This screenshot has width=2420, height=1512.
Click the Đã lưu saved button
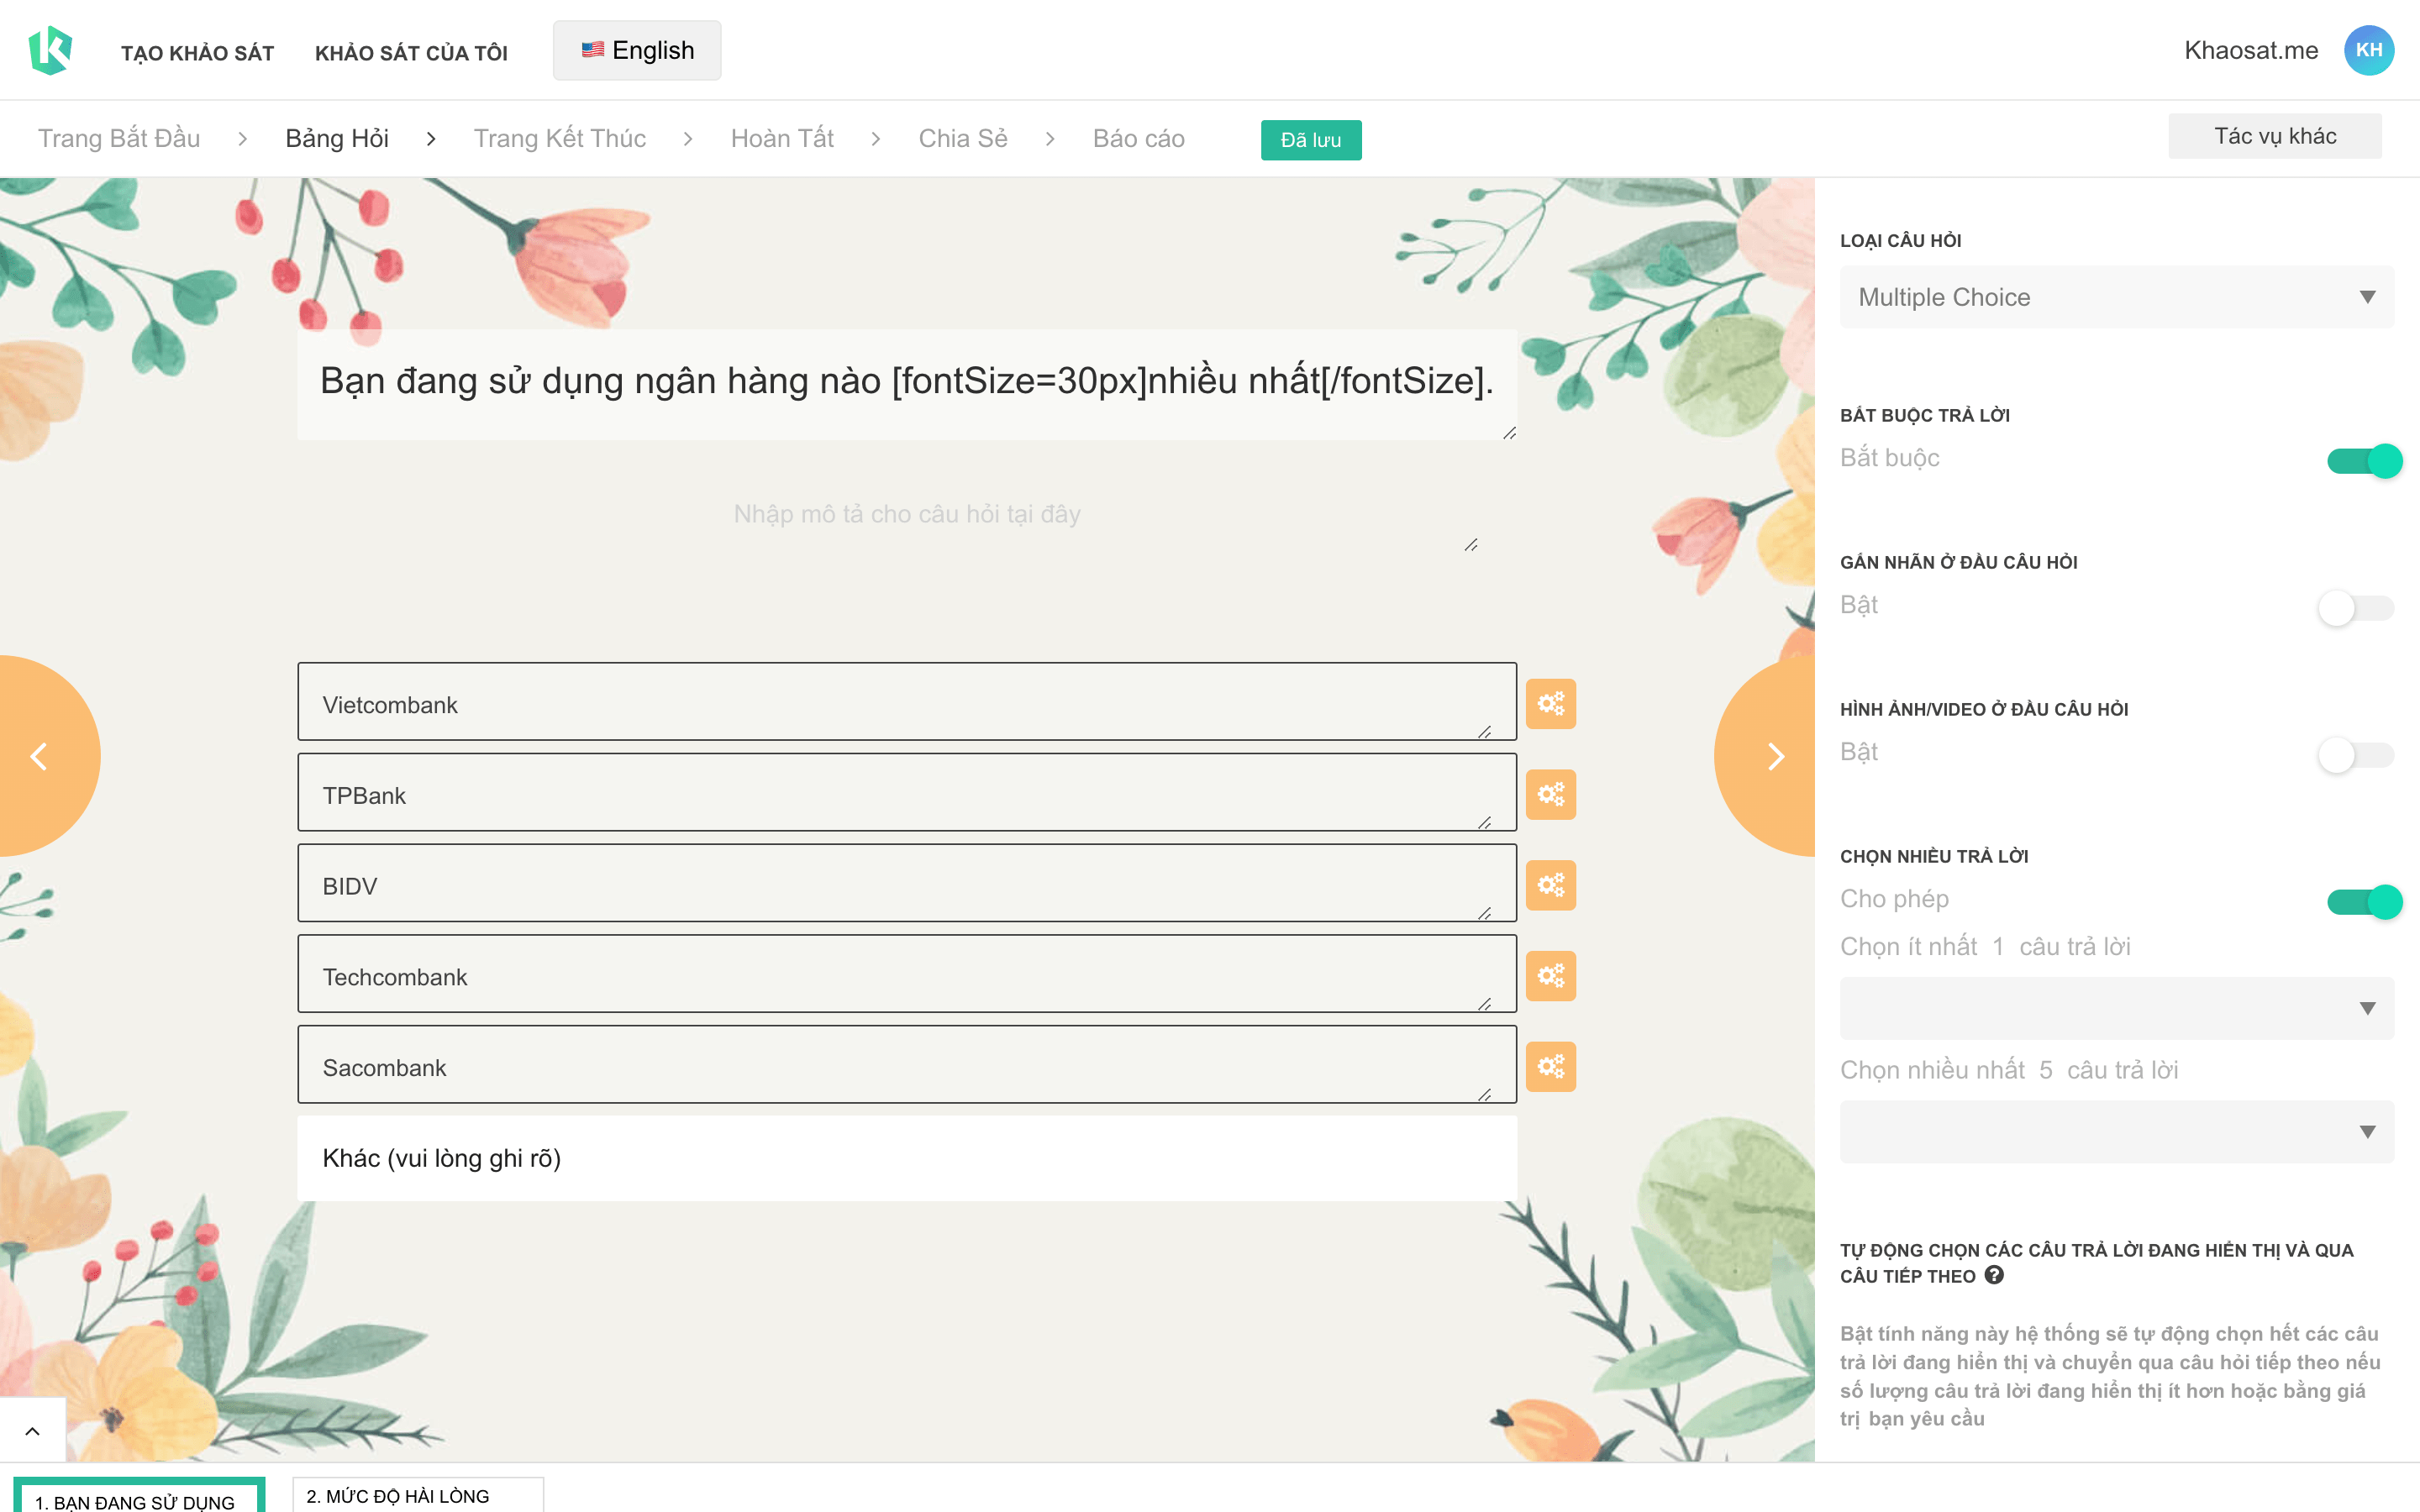(1311, 140)
